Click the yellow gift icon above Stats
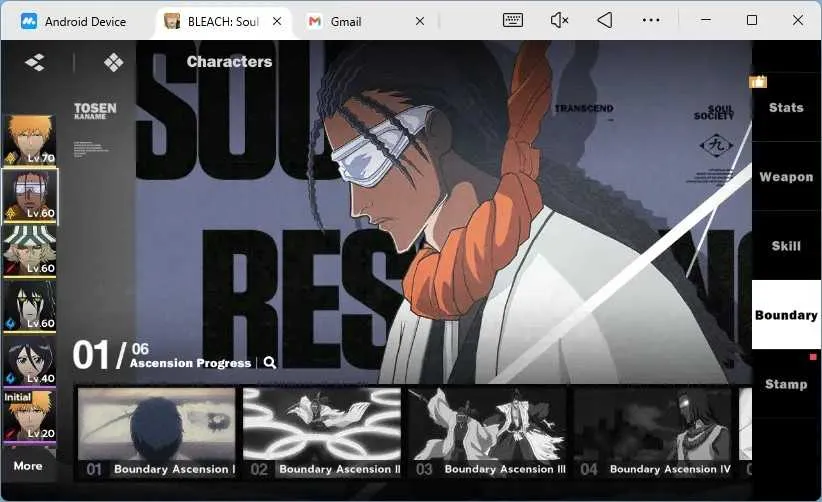 [758, 81]
